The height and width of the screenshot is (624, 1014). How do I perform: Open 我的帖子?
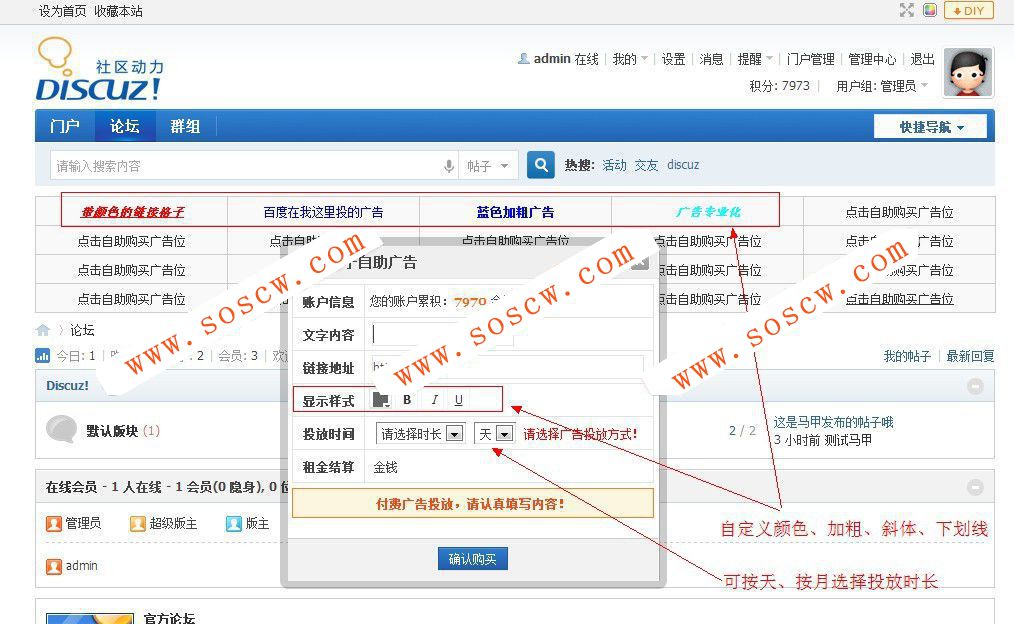pos(907,356)
